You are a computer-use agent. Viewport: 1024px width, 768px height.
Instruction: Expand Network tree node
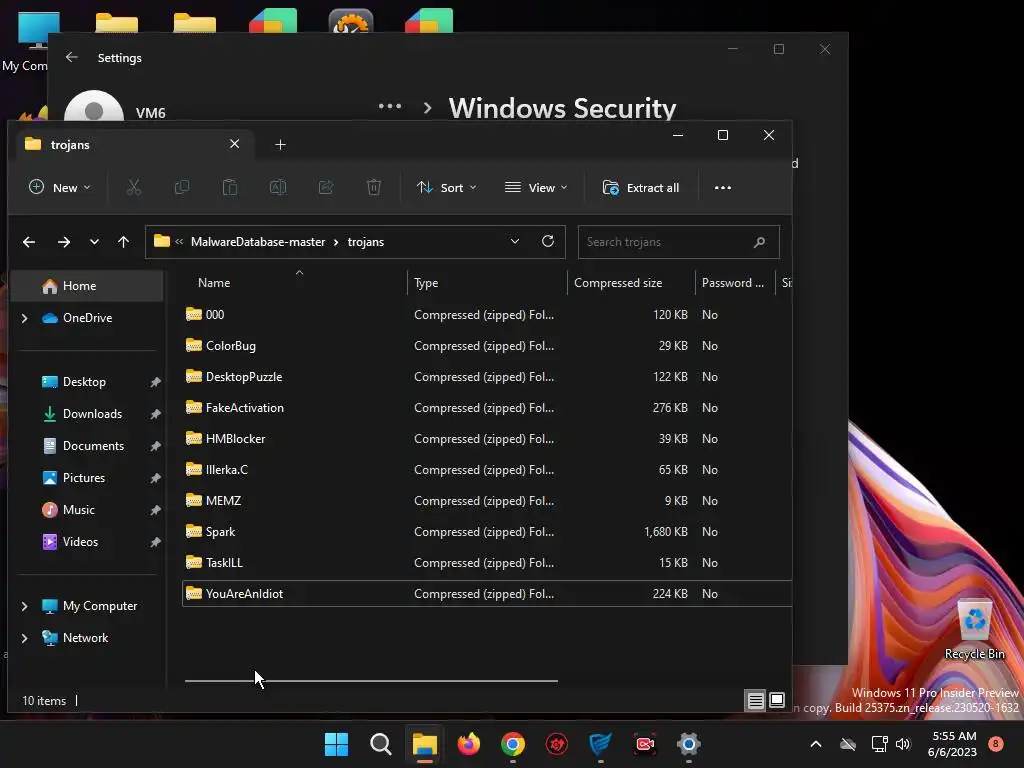(x=25, y=638)
